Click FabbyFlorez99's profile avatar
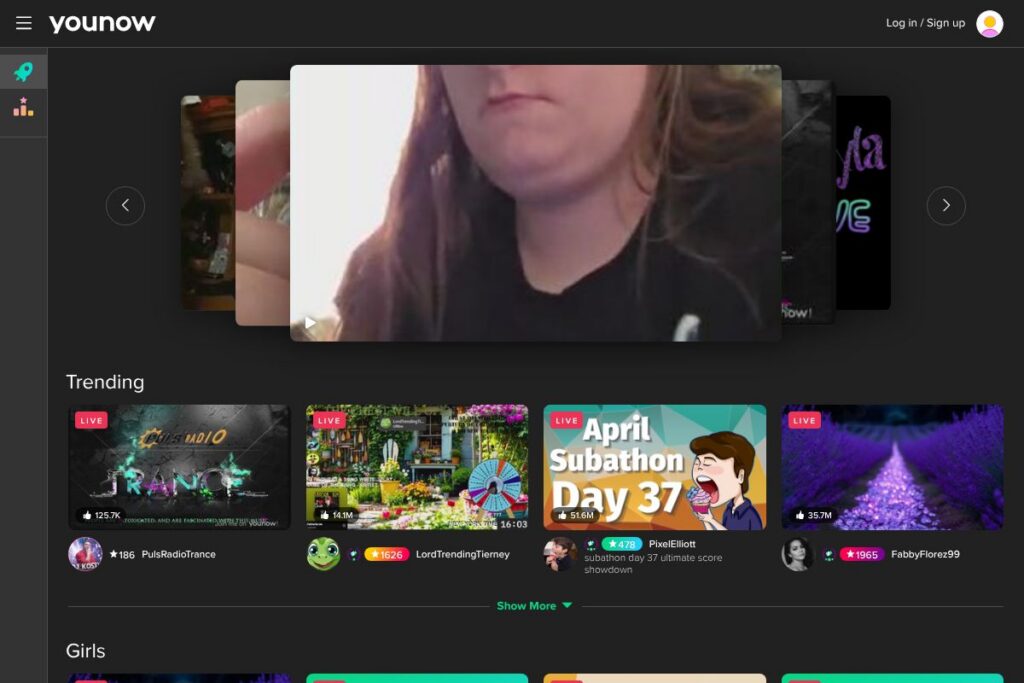 pyautogui.click(x=797, y=554)
